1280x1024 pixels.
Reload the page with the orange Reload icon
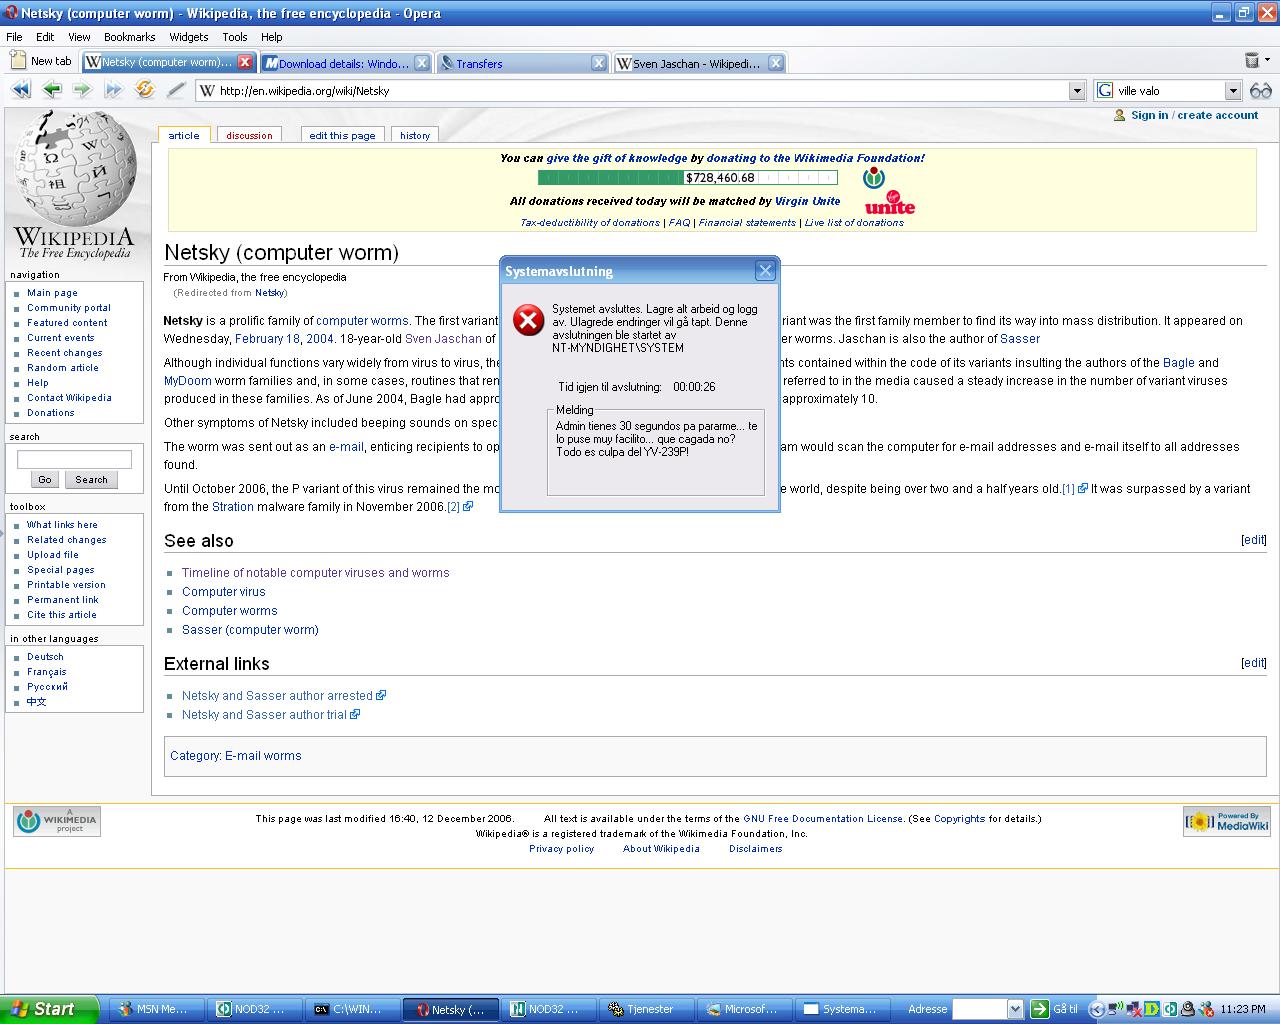pos(145,90)
